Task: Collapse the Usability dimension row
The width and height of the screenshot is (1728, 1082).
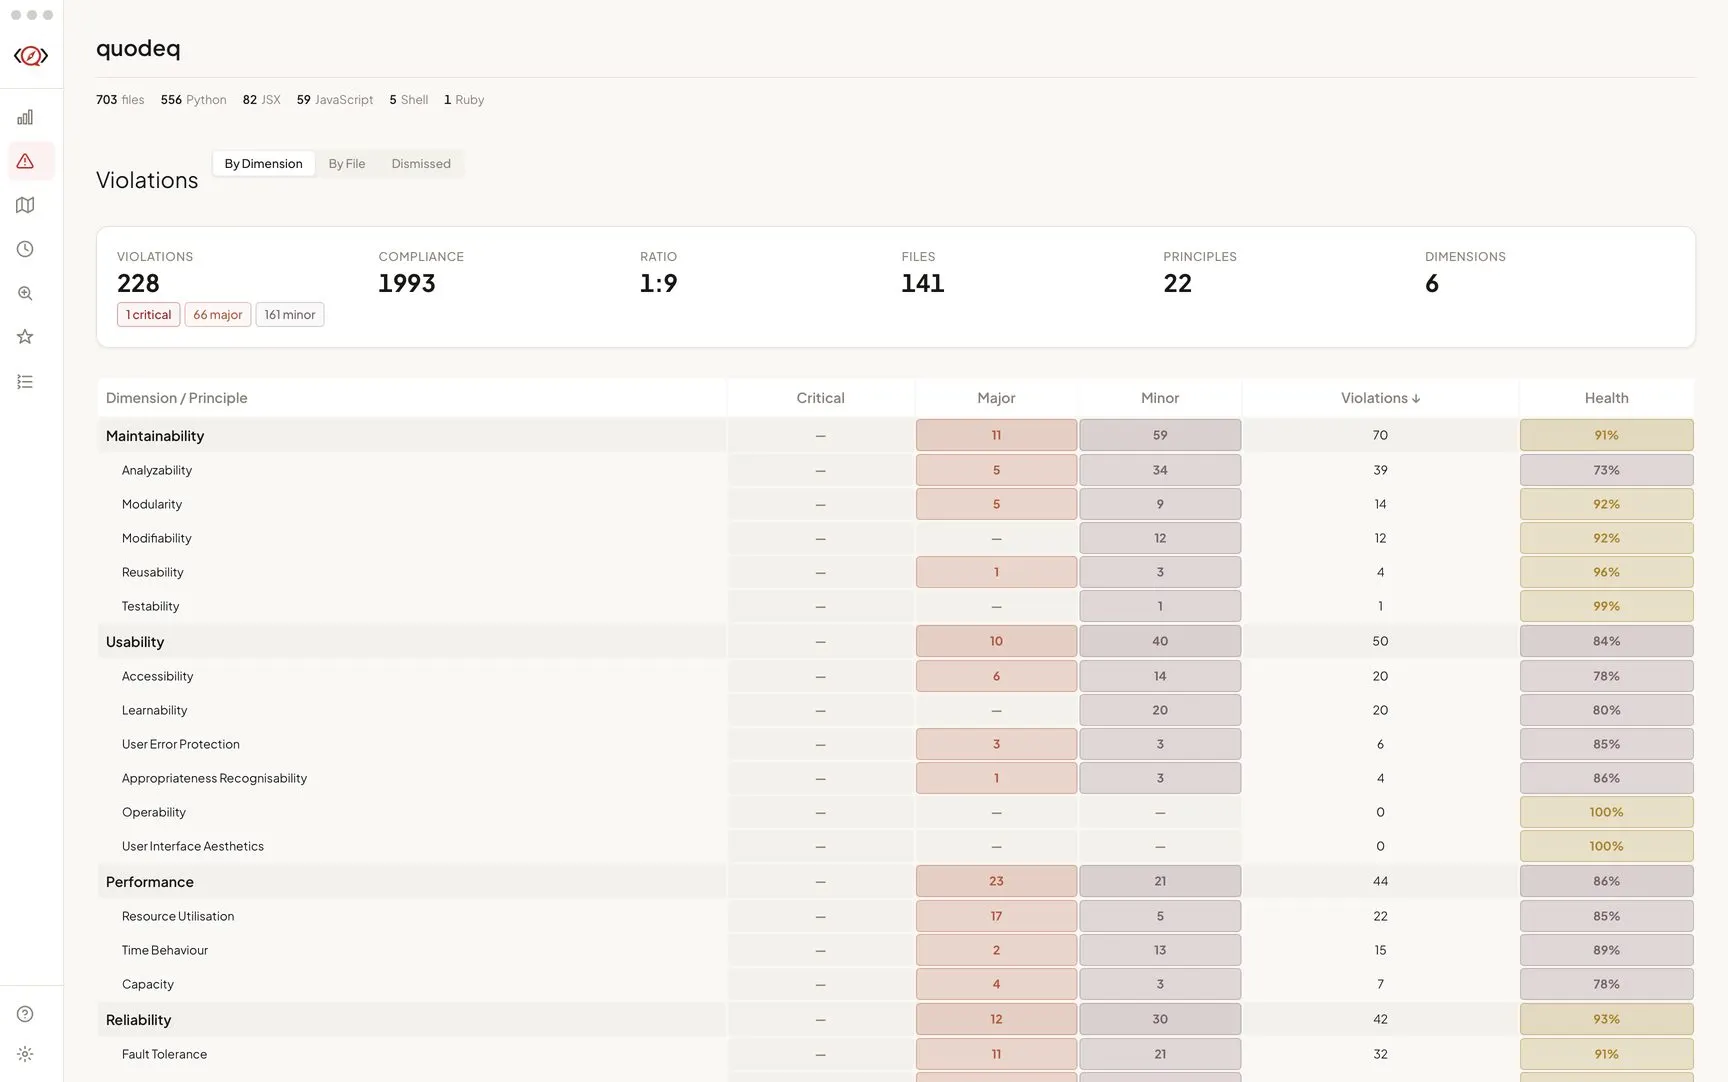Action: click(135, 642)
